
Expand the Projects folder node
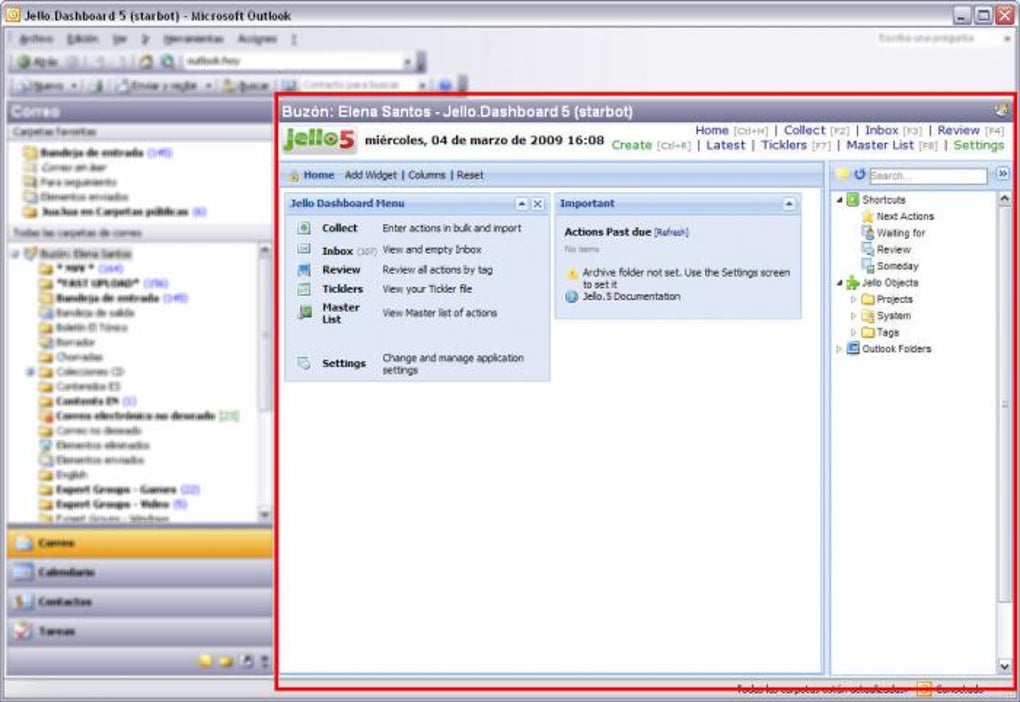coord(853,299)
